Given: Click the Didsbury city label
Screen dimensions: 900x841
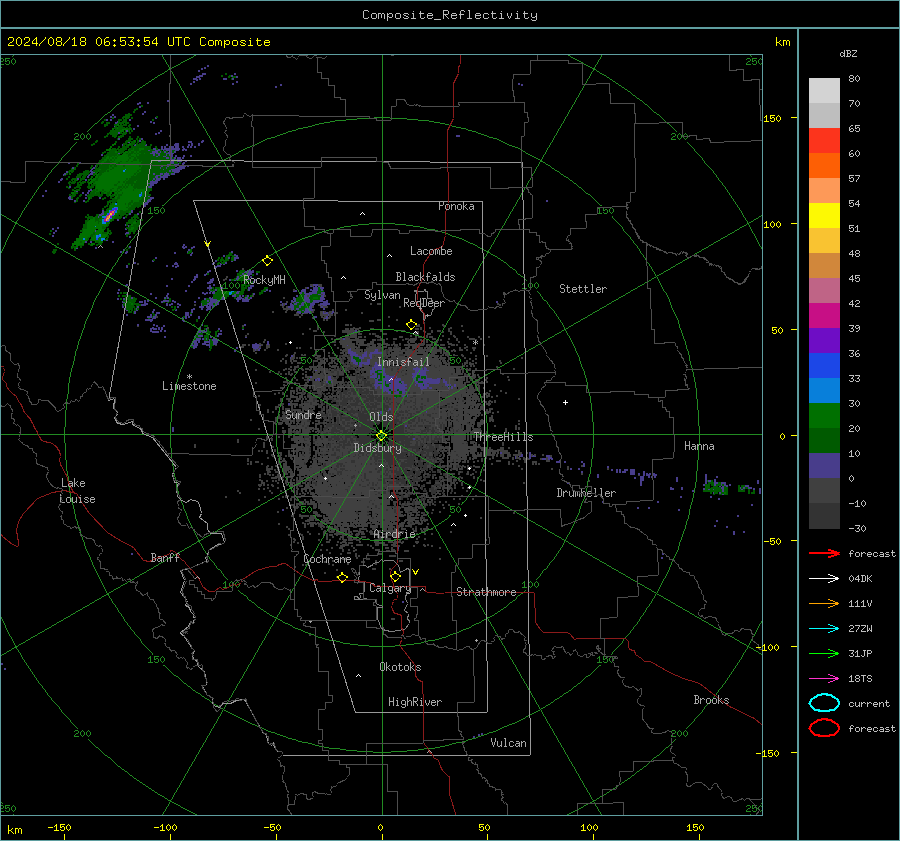Looking at the screenshot, I should click(x=377, y=448).
